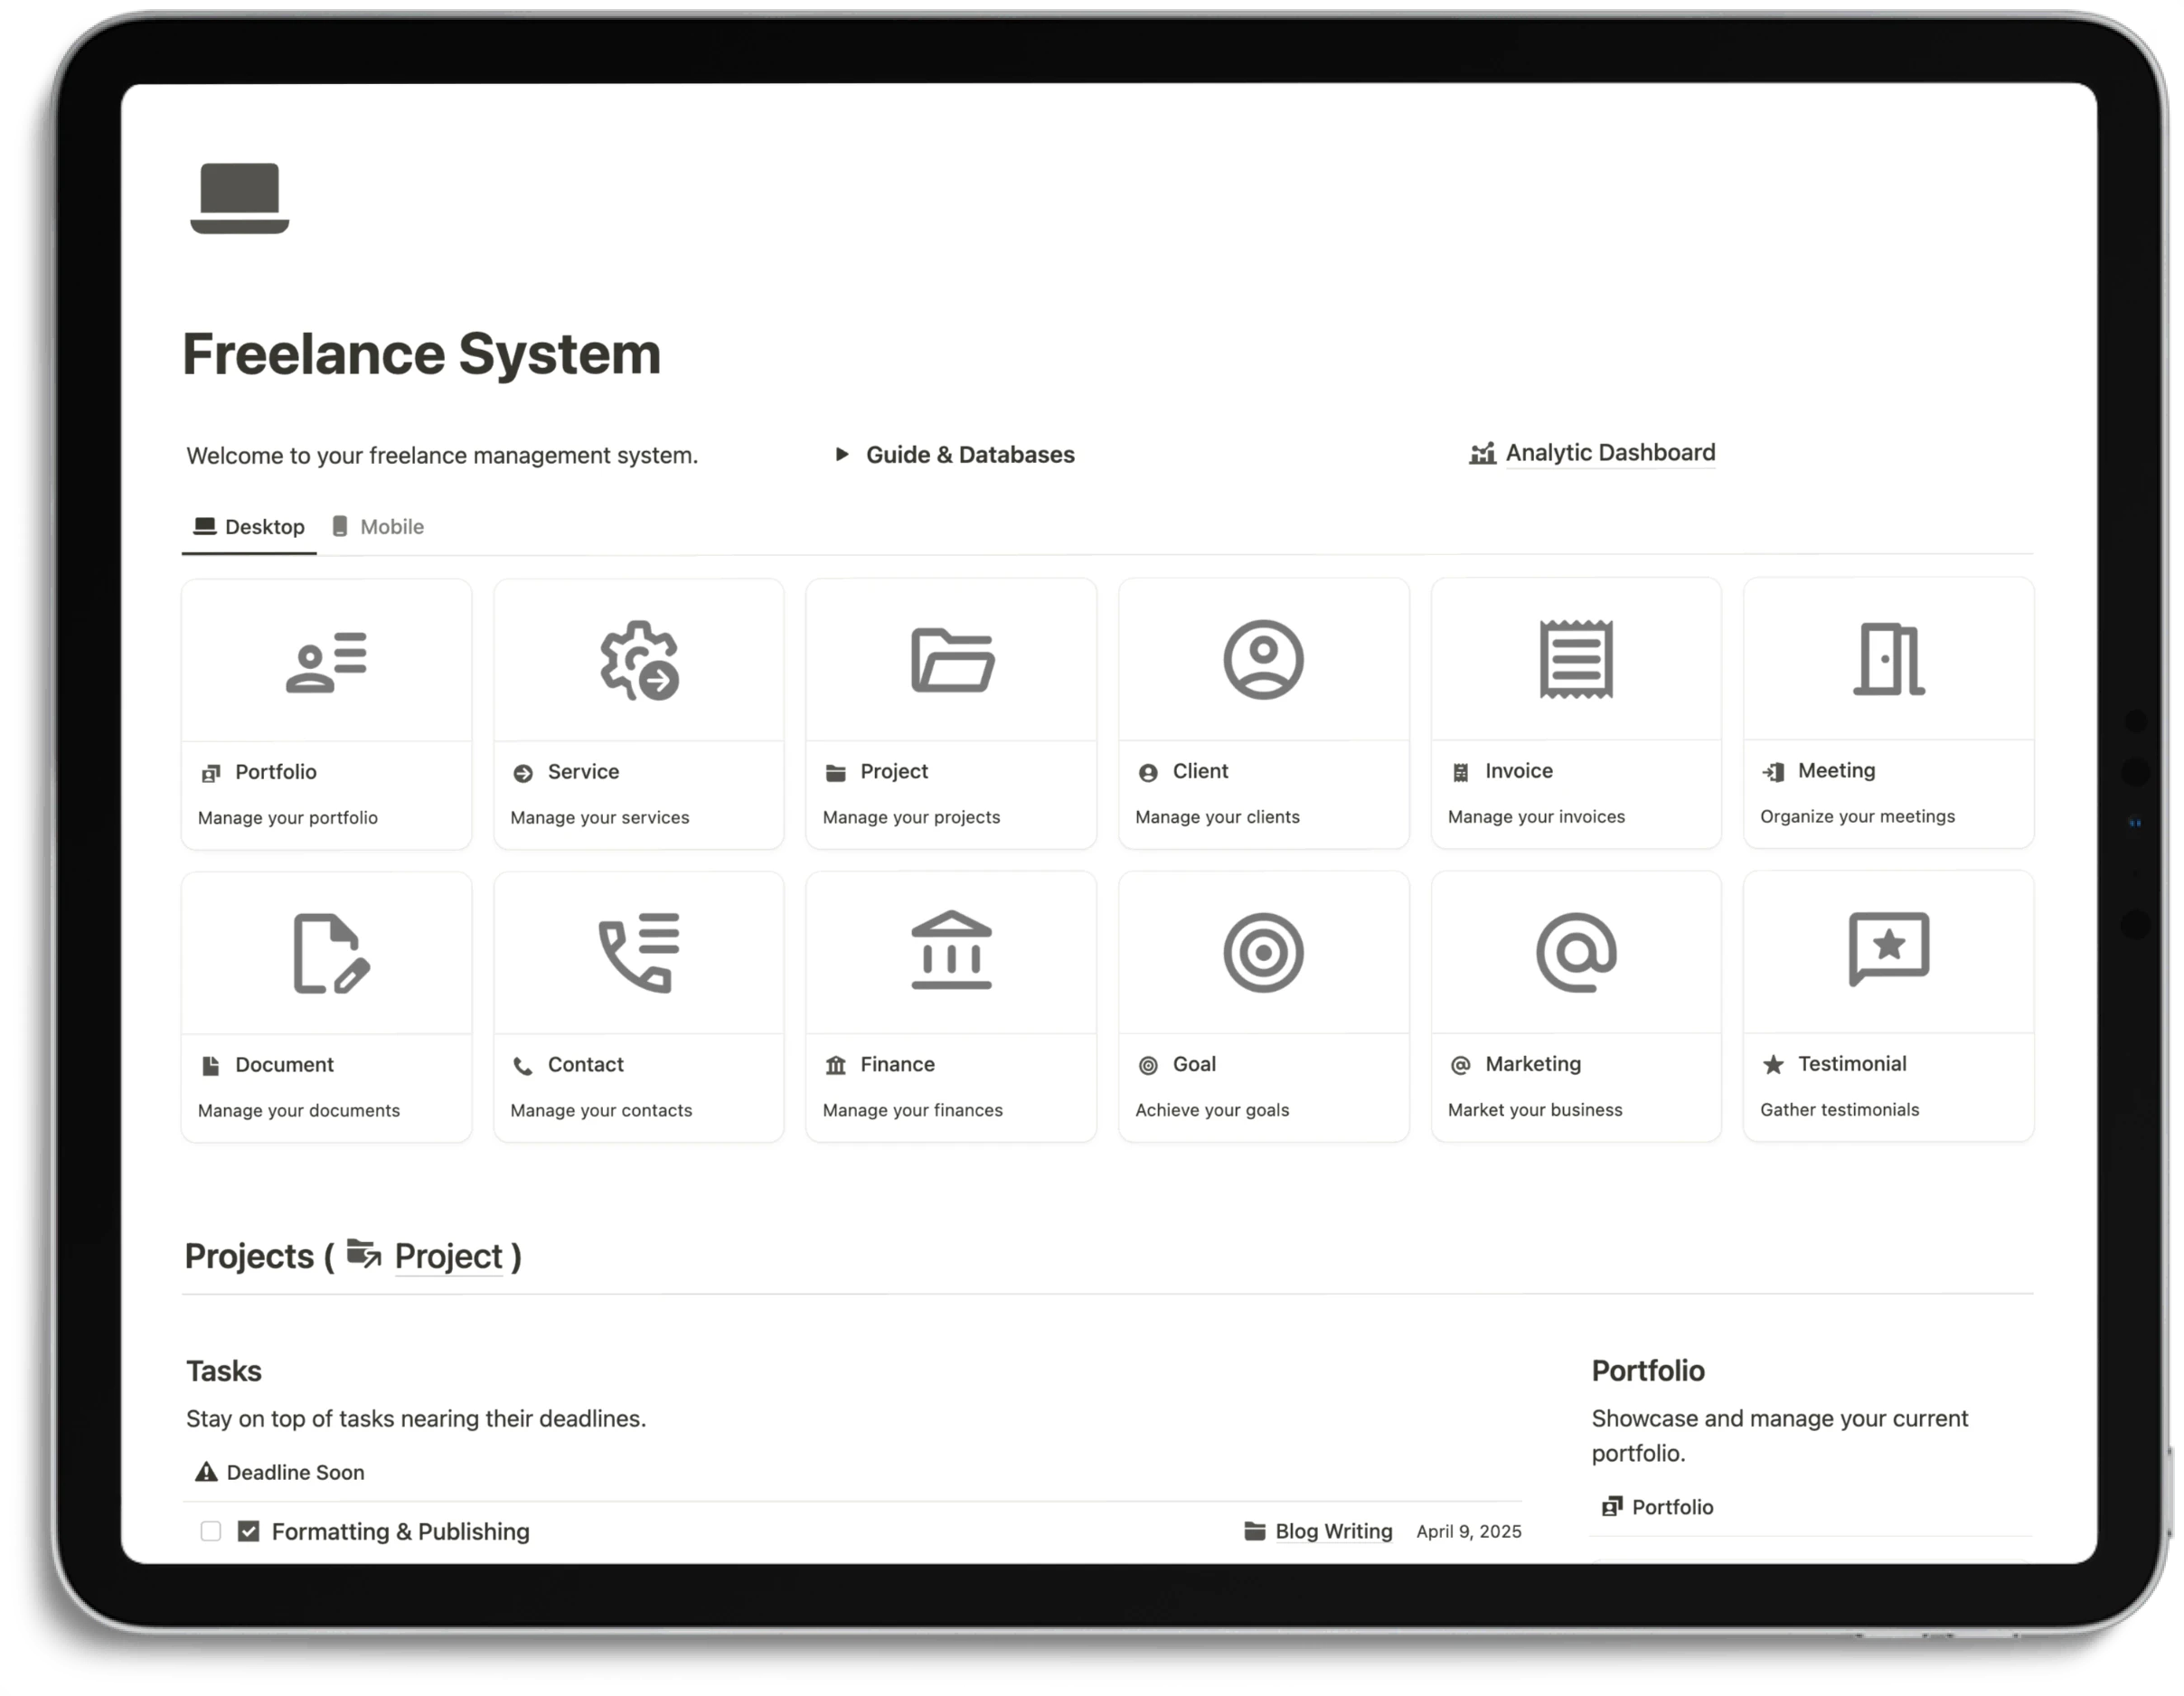Click 'Gather testimonials' description

1839,1109
